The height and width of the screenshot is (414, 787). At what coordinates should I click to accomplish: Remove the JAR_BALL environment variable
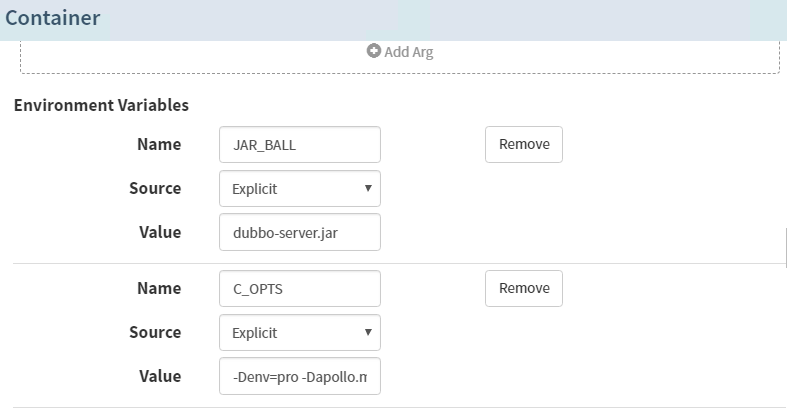(524, 144)
